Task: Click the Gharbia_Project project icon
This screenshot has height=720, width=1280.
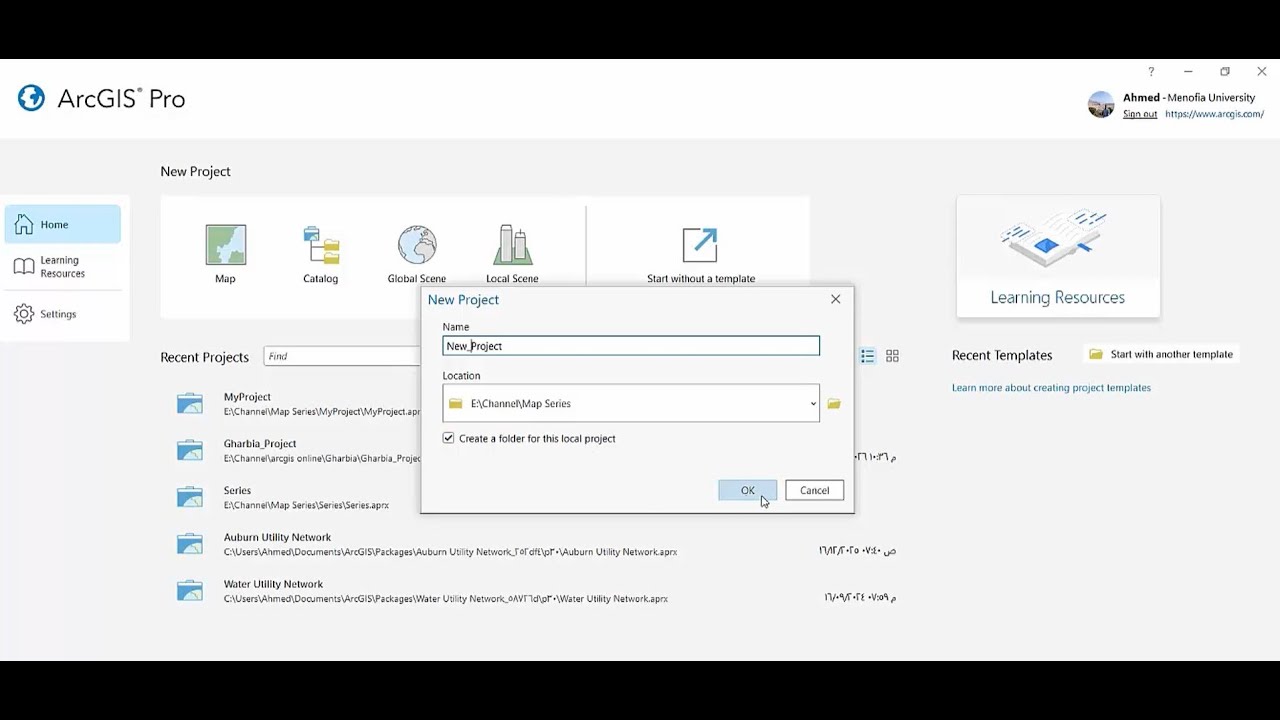Action: coord(190,451)
